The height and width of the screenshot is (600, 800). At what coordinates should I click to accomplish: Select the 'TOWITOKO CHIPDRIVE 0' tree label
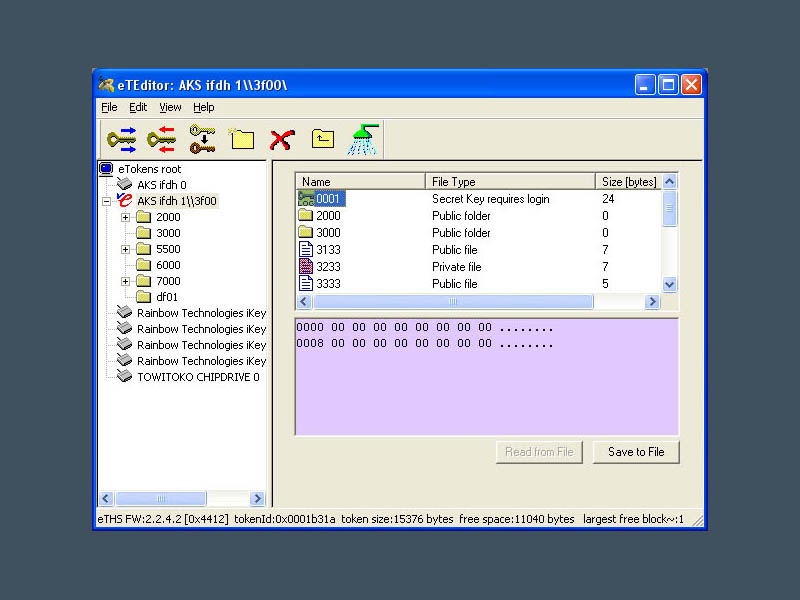198,377
